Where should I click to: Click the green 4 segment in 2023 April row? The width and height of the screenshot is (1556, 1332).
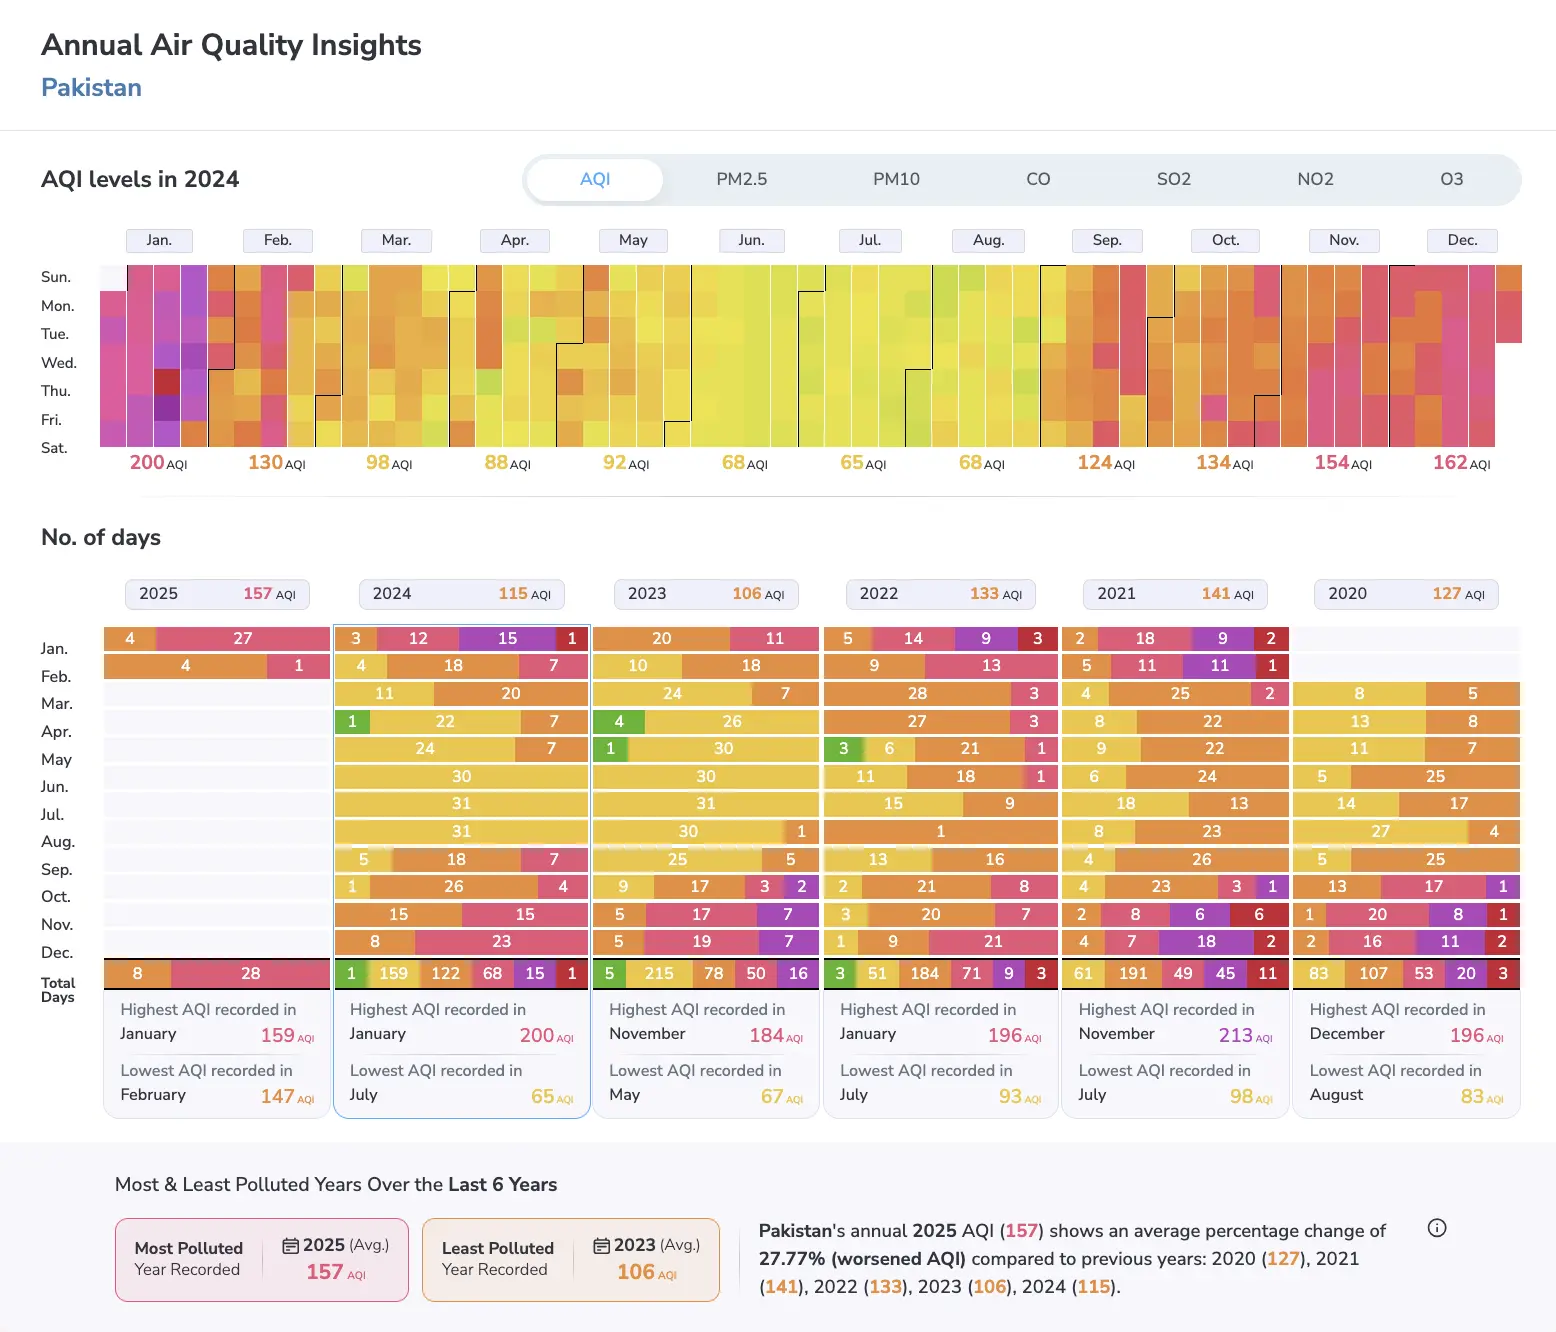coord(619,721)
